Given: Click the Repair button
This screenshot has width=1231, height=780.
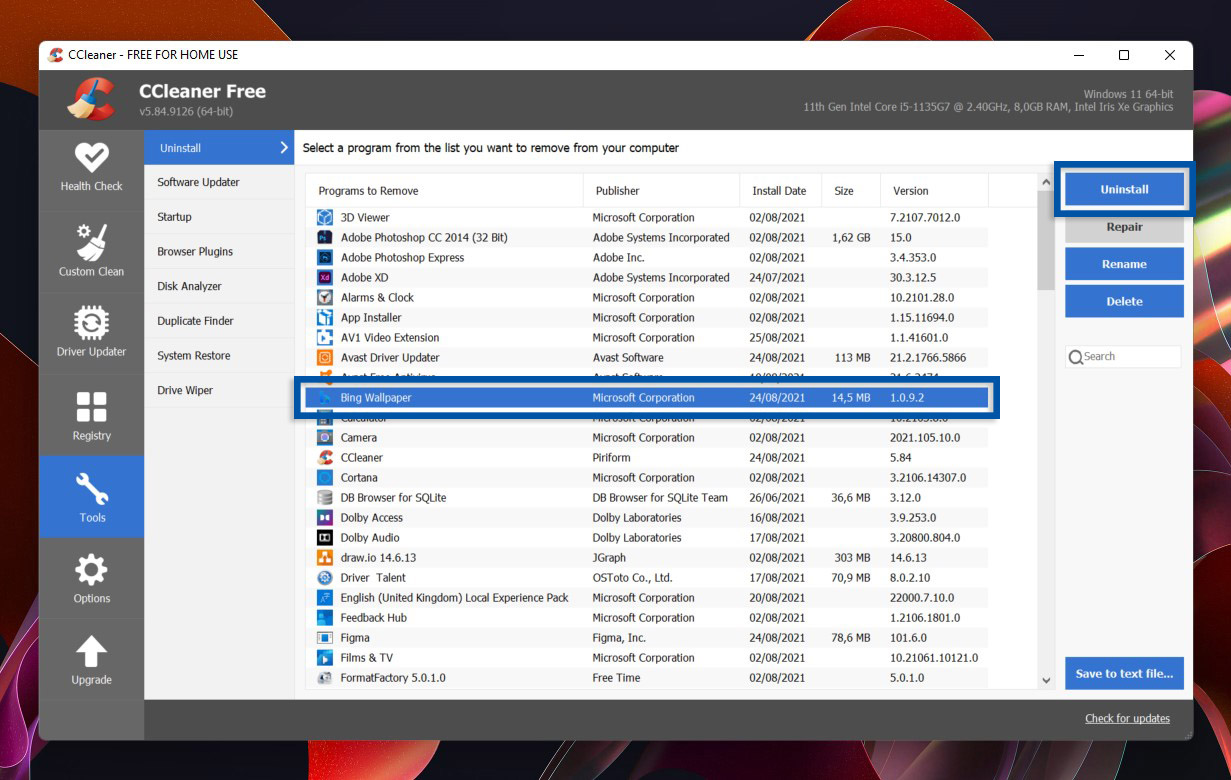Looking at the screenshot, I should point(1123,227).
